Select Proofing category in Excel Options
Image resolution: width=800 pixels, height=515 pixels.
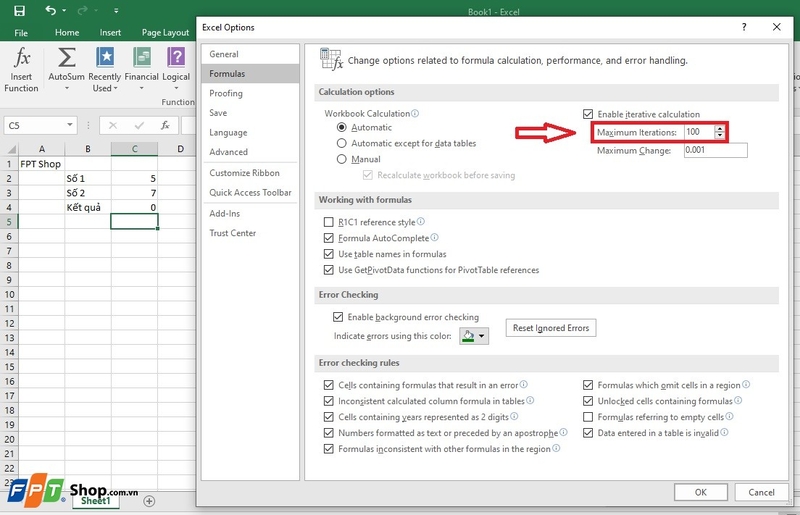pos(250,93)
